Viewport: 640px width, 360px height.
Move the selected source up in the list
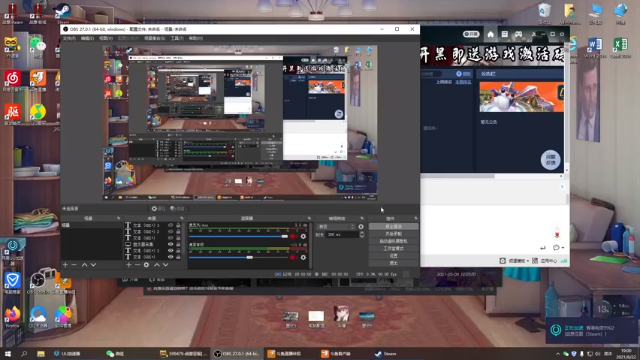pos(157,264)
